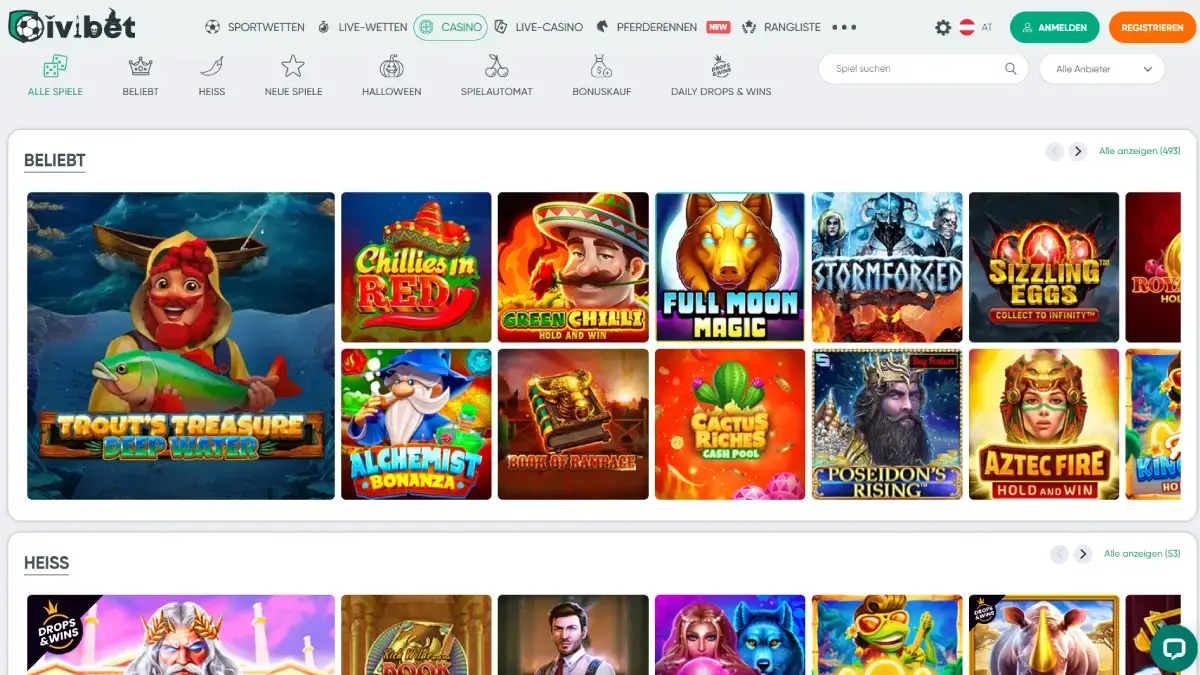The width and height of the screenshot is (1200, 675).
Task: Select the Bonuskauf money bag icon
Action: pyautogui.click(x=601, y=68)
